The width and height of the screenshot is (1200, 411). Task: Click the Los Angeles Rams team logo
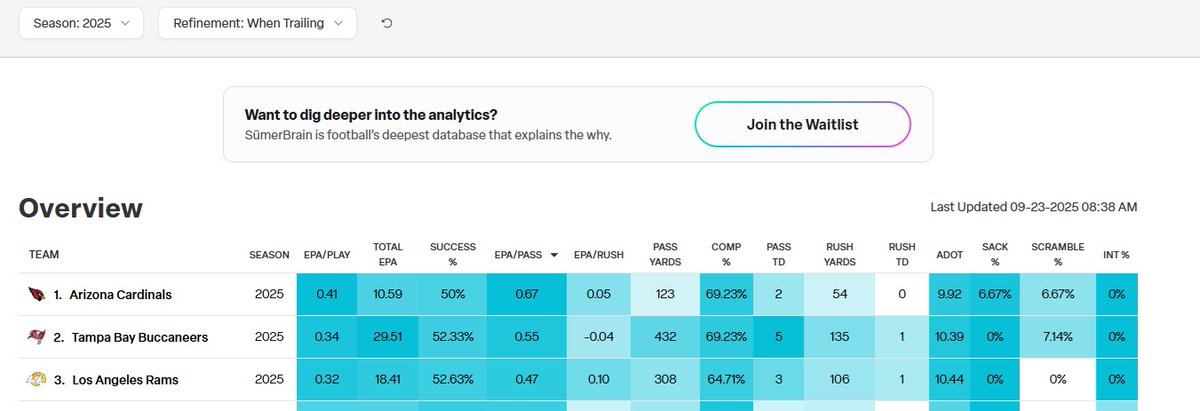point(38,380)
